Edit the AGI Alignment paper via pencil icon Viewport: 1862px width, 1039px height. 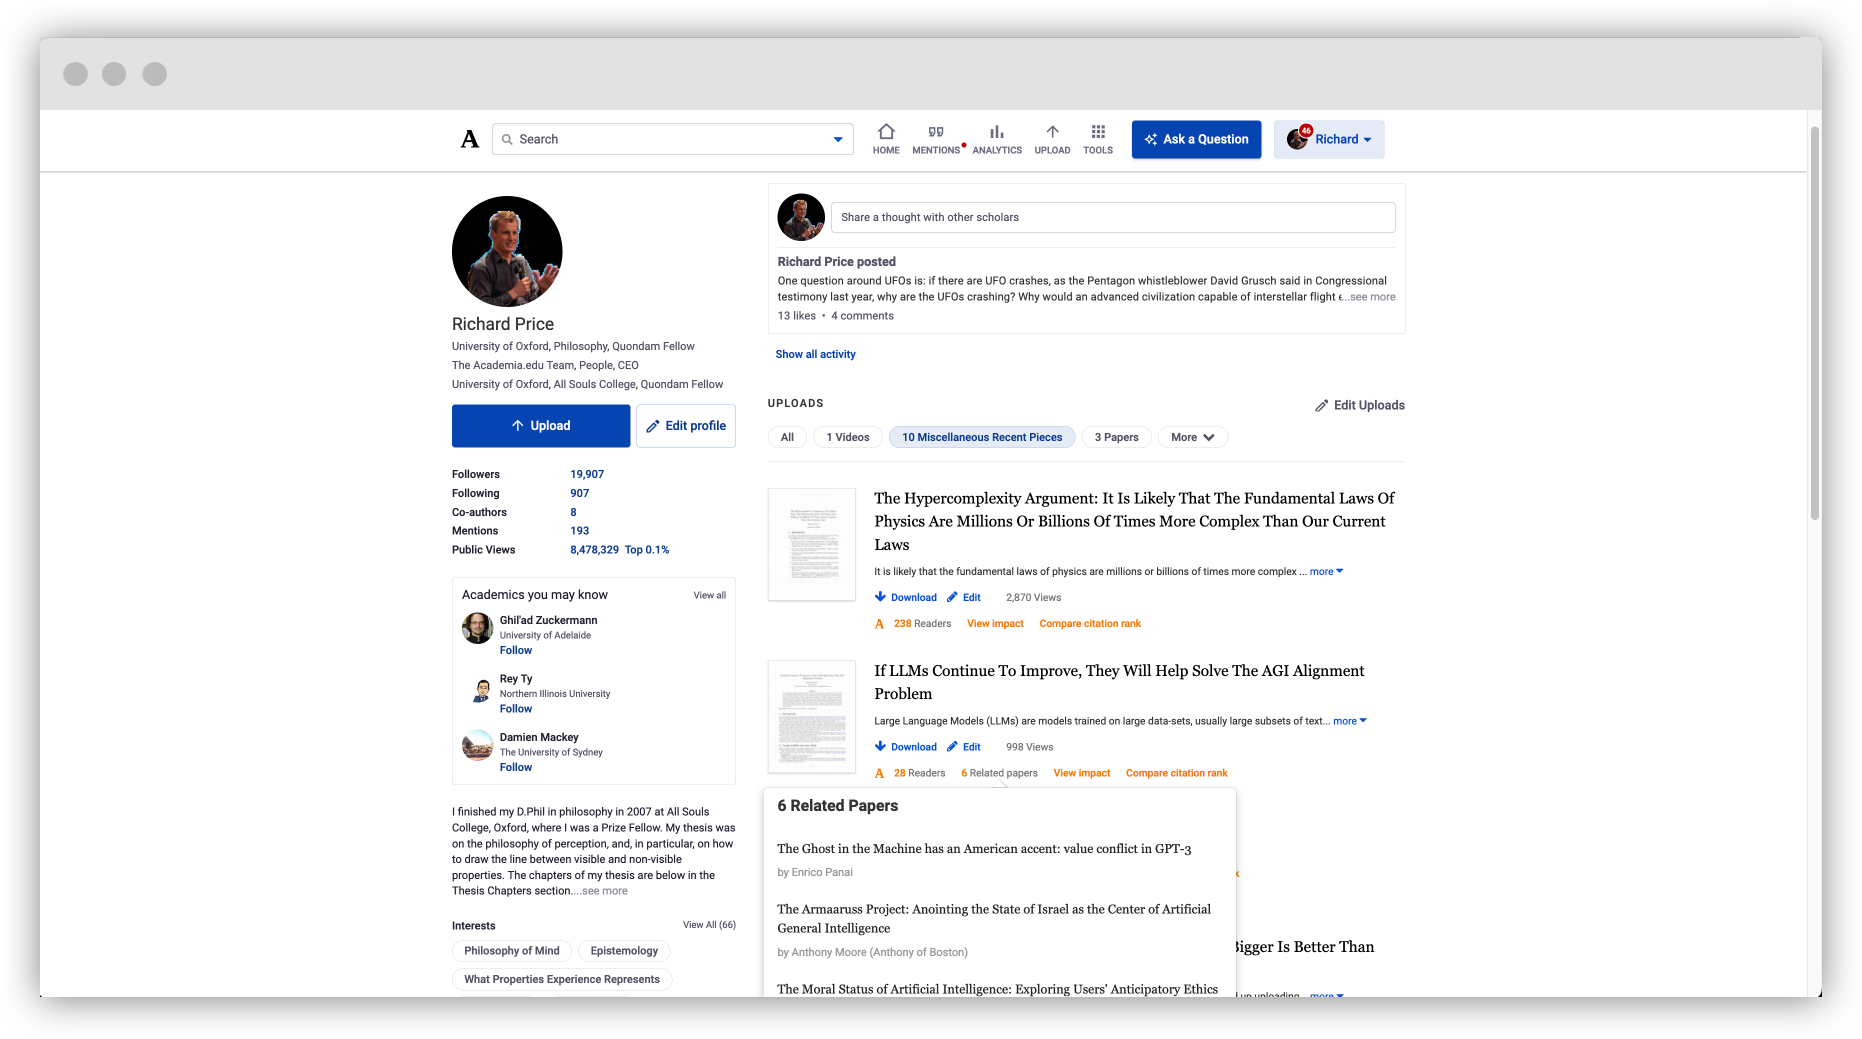click(x=963, y=746)
